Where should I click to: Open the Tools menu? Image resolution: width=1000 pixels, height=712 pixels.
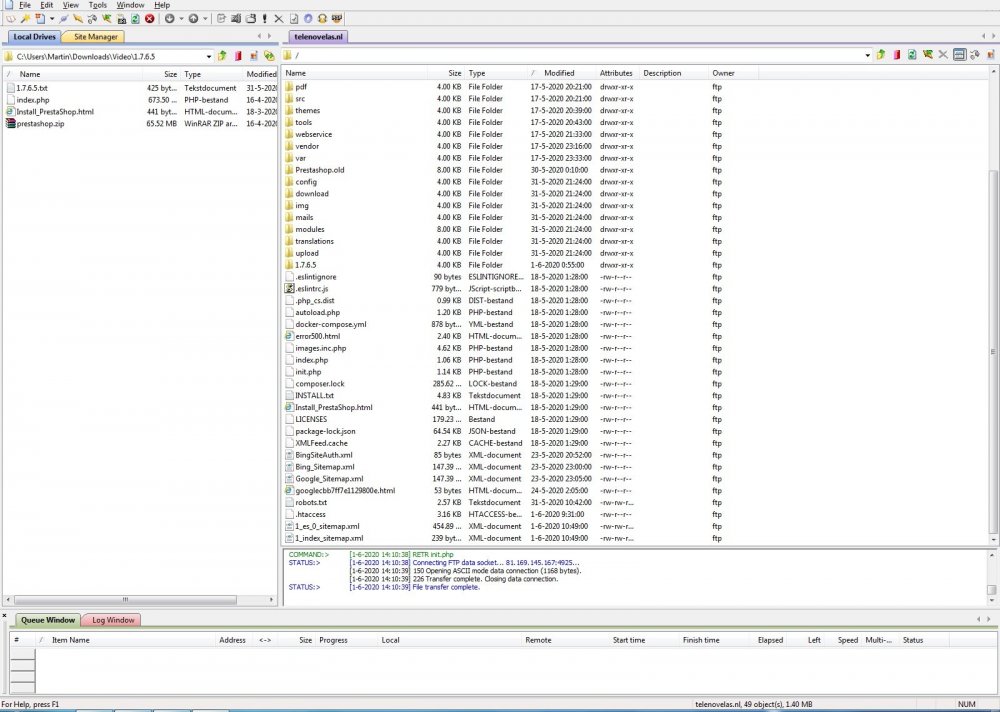tap(97, 5)
